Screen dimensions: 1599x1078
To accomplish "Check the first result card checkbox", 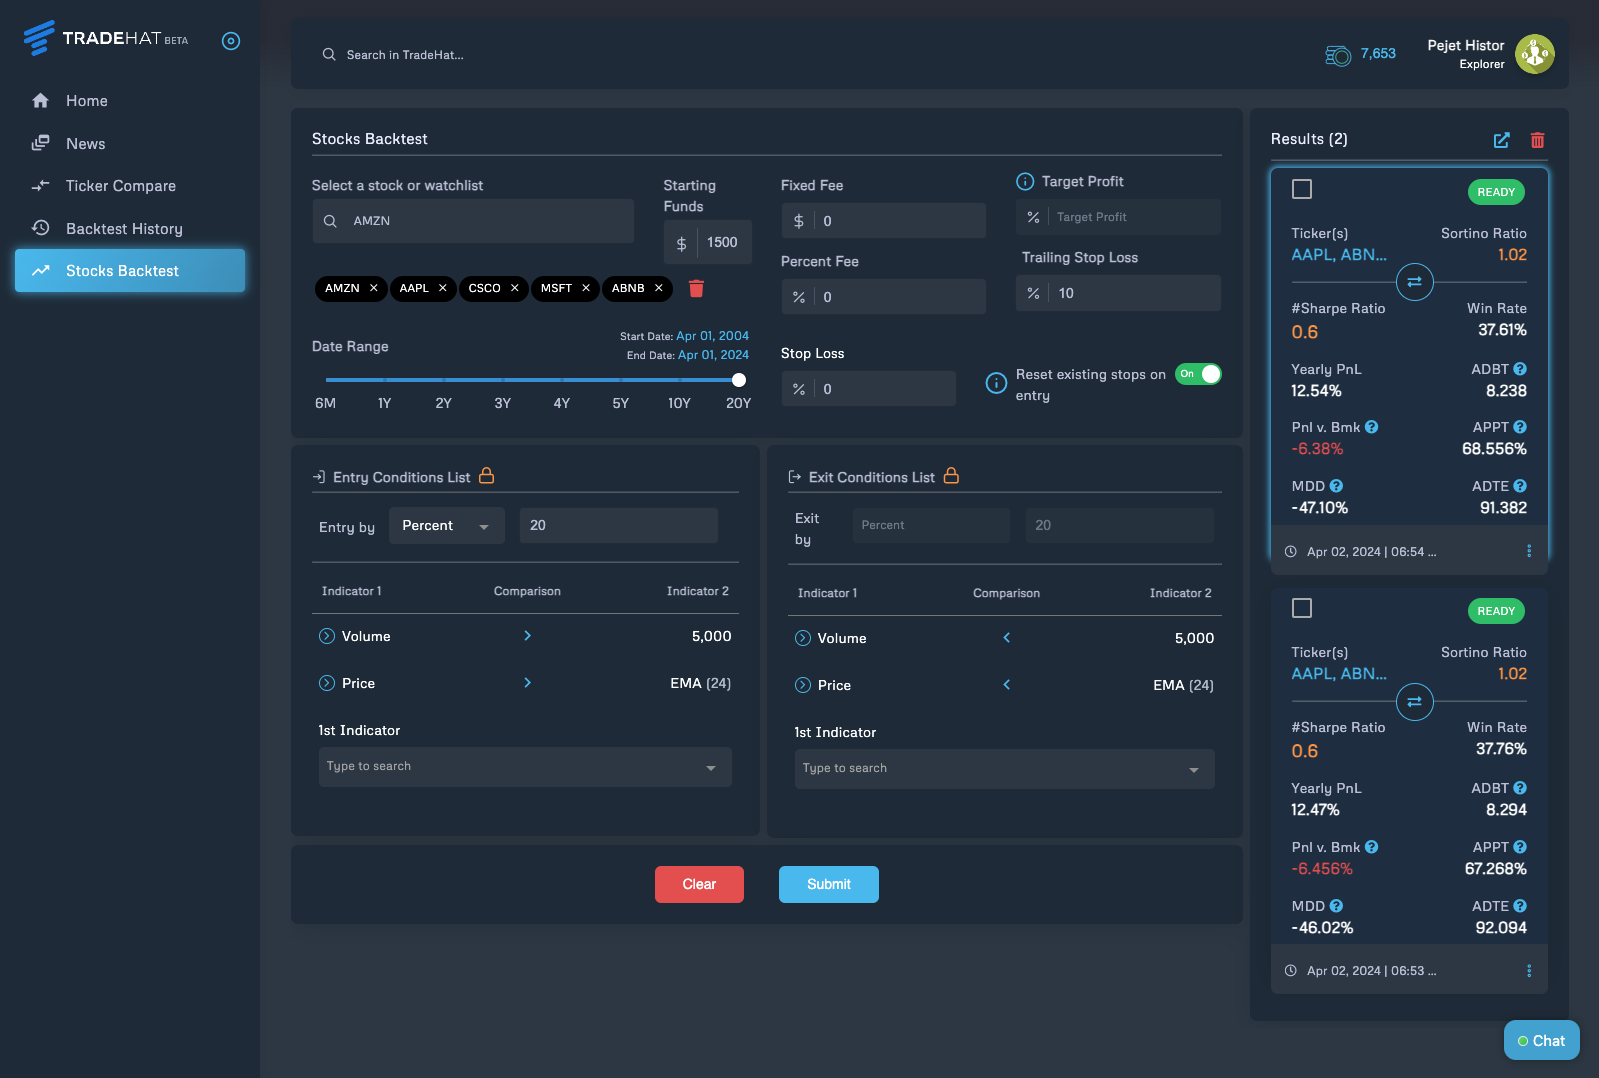I will coord(1302,189).
